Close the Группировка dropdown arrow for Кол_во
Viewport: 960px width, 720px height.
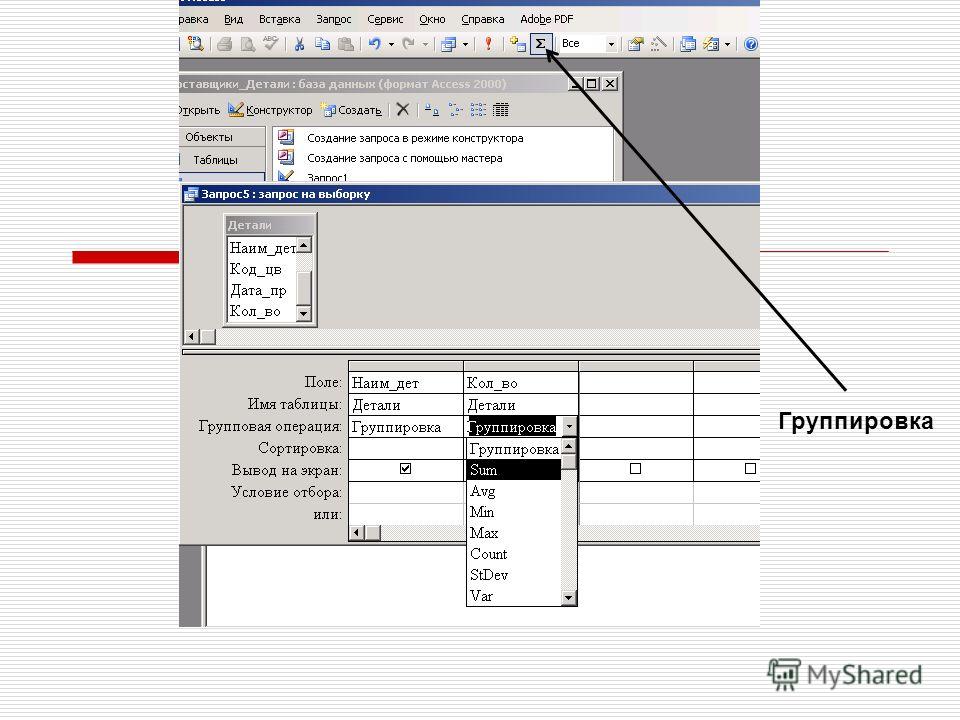pyautogui.click(x=569, y=426)
